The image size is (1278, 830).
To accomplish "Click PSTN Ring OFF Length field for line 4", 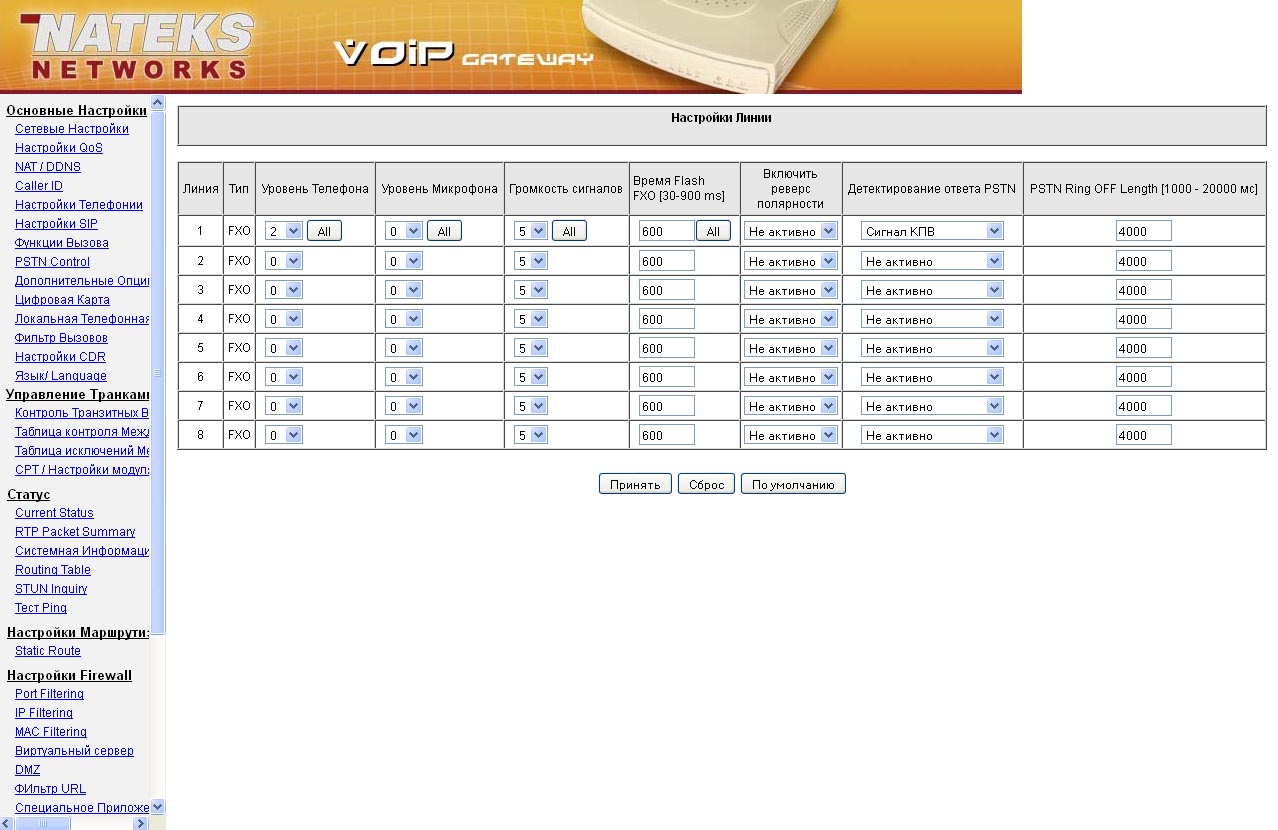I will pos(1143,319).
